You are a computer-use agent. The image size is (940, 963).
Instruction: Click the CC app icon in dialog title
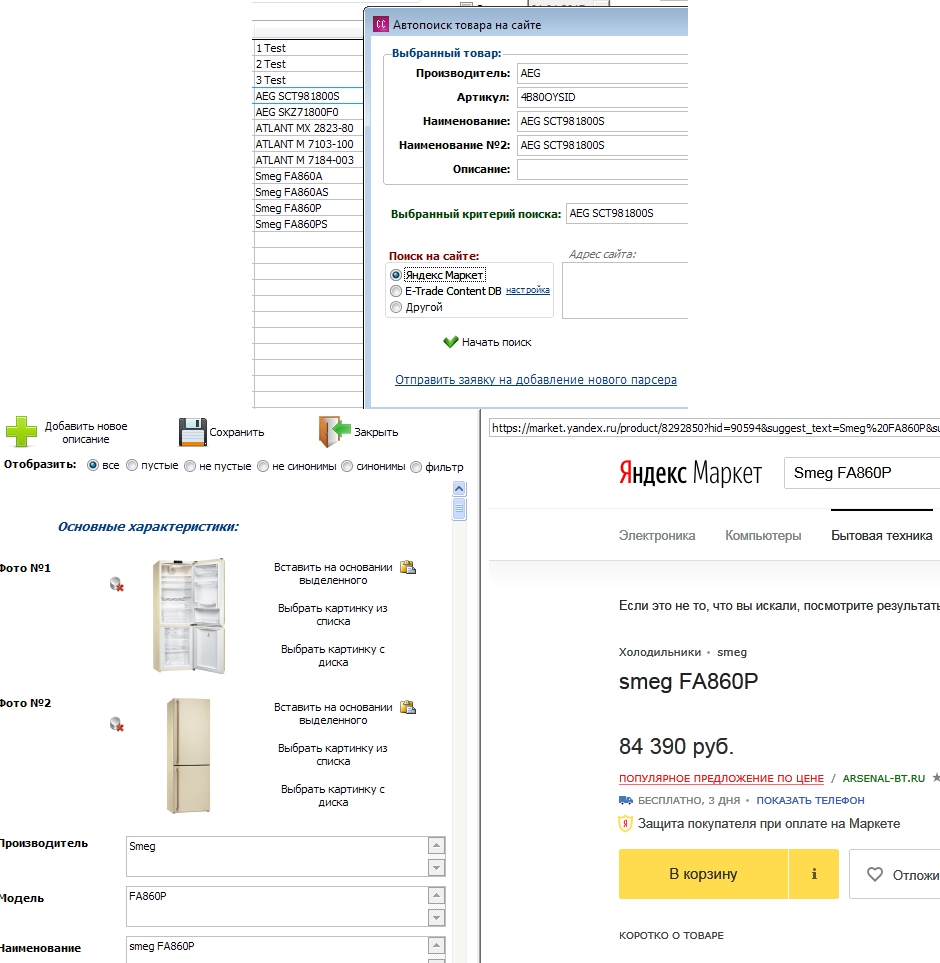pos(381,24)
